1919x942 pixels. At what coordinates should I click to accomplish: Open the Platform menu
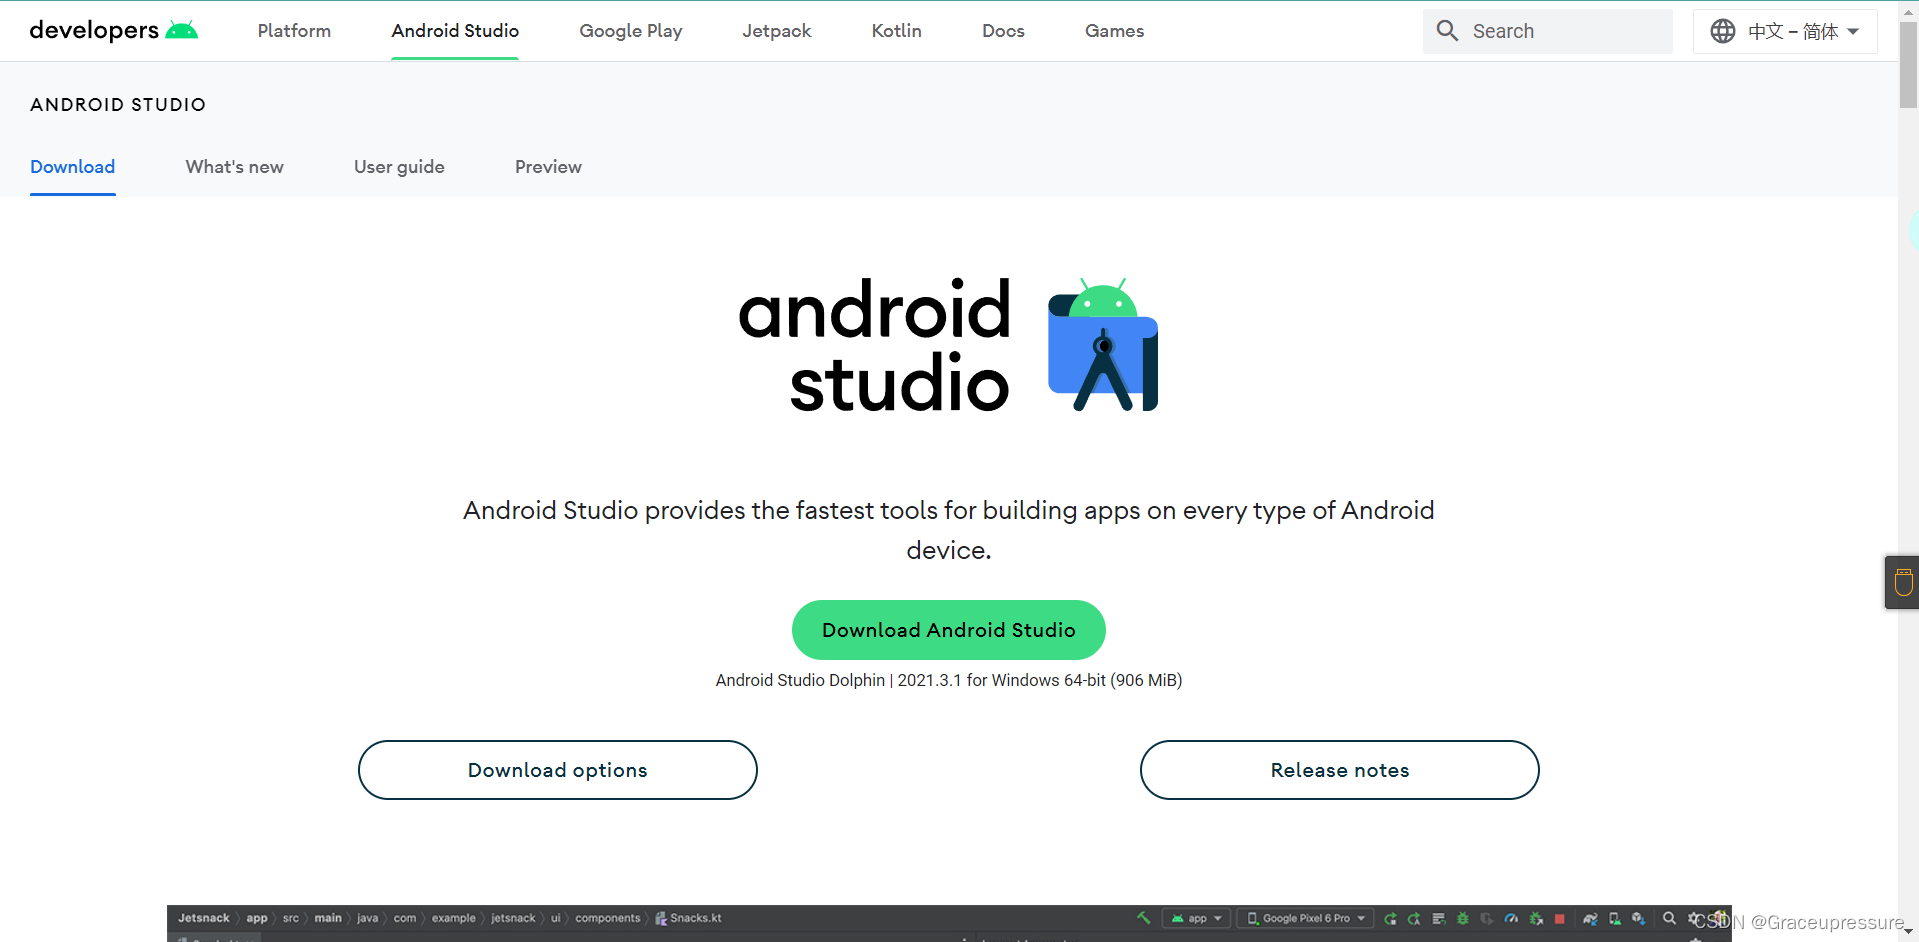coord(294,31)
